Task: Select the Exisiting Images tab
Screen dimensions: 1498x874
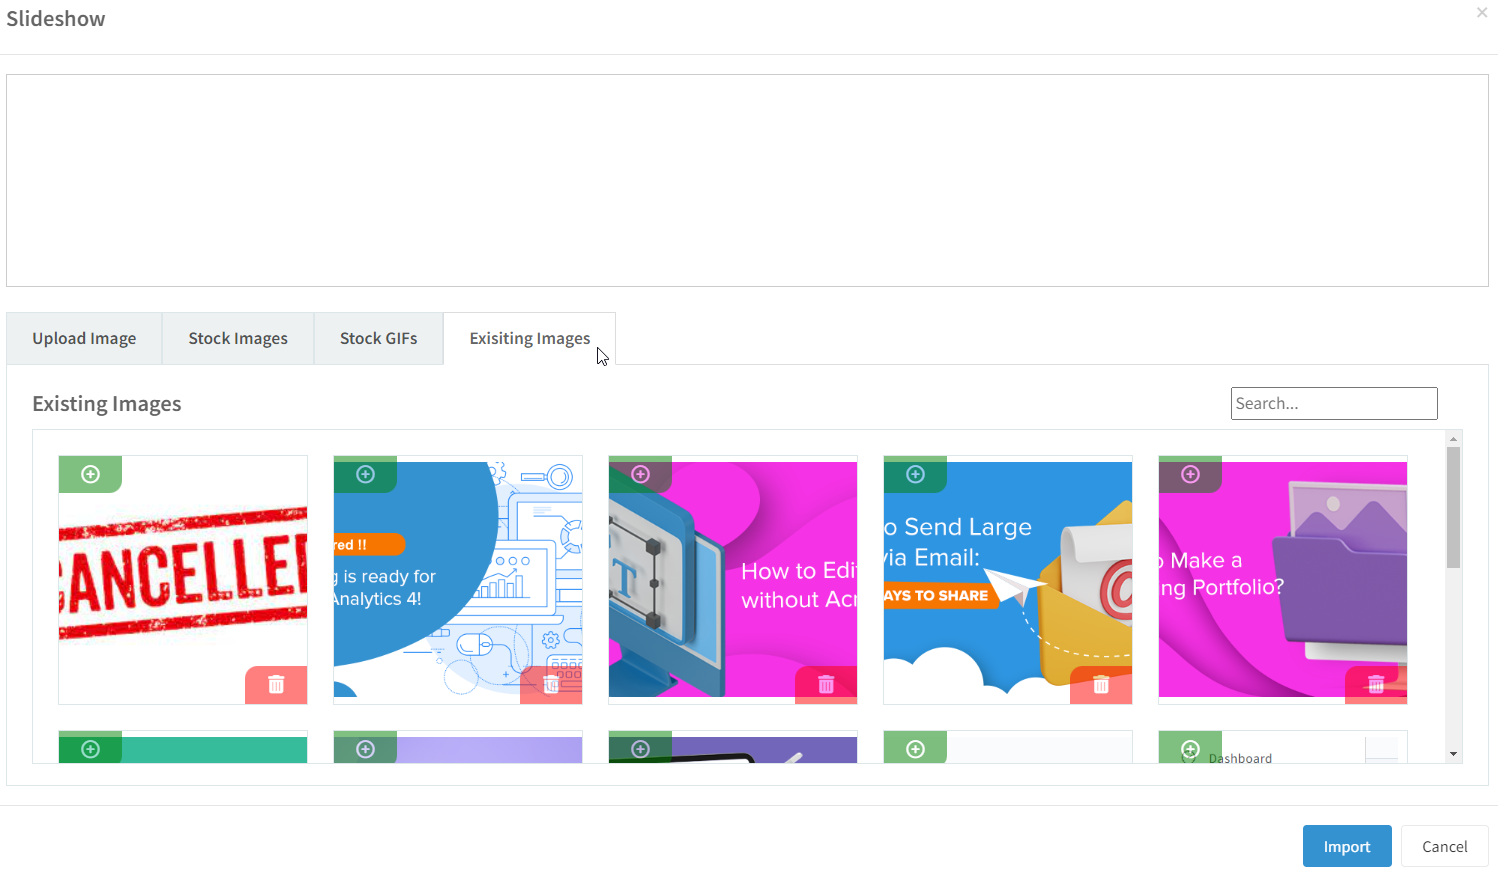Action: pos(530,338)
